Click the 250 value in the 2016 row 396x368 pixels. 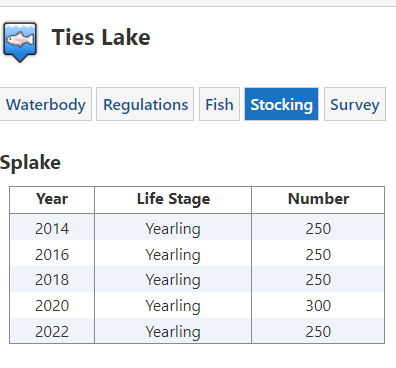click(318, 254)
